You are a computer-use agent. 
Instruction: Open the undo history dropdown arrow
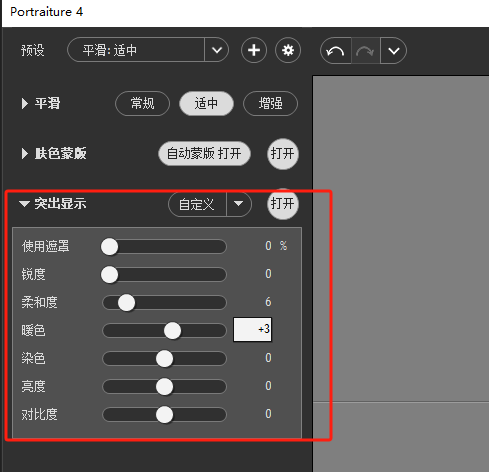click(394, 51)
